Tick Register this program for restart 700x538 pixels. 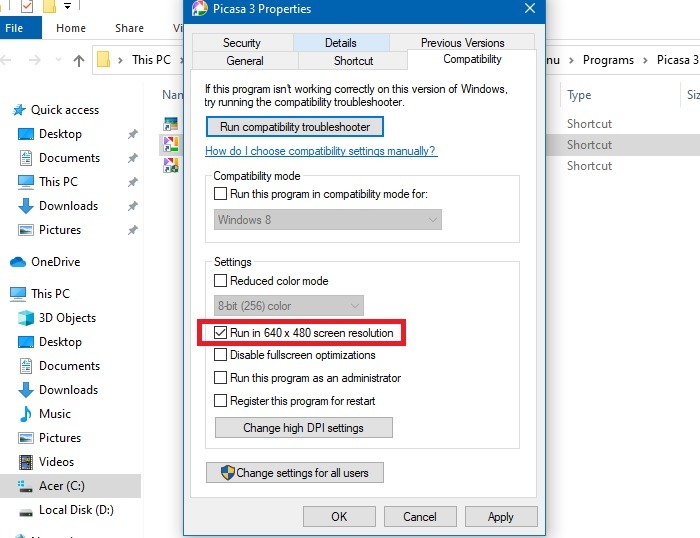[220, 401]
